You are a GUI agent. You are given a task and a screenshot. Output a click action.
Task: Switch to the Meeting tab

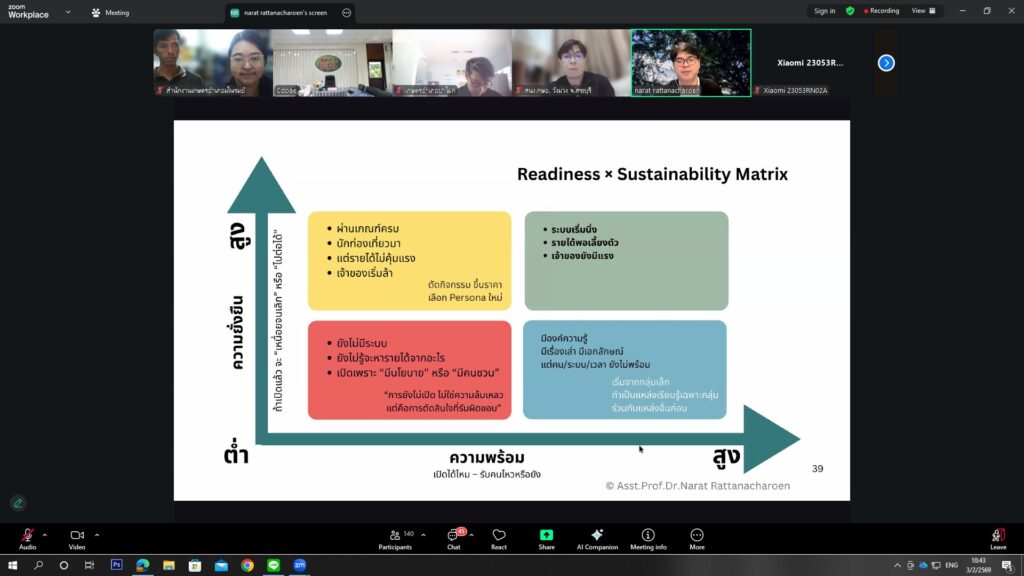pyautogui.click(x=110, y=13)
